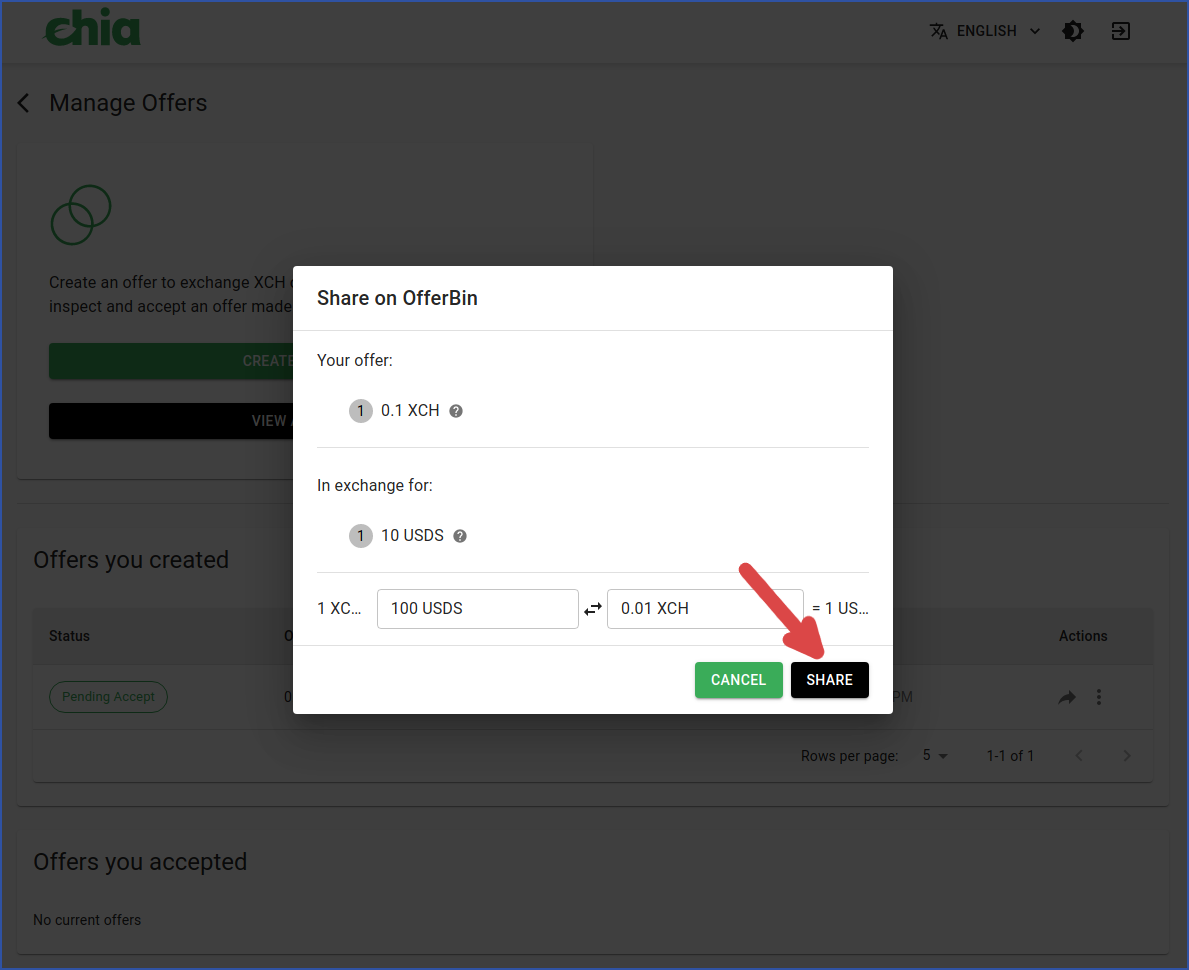The width and height of the screenshot is (1189, 970).
Task: Click the '10 USDS' requested amount
Action: point(413,535)
